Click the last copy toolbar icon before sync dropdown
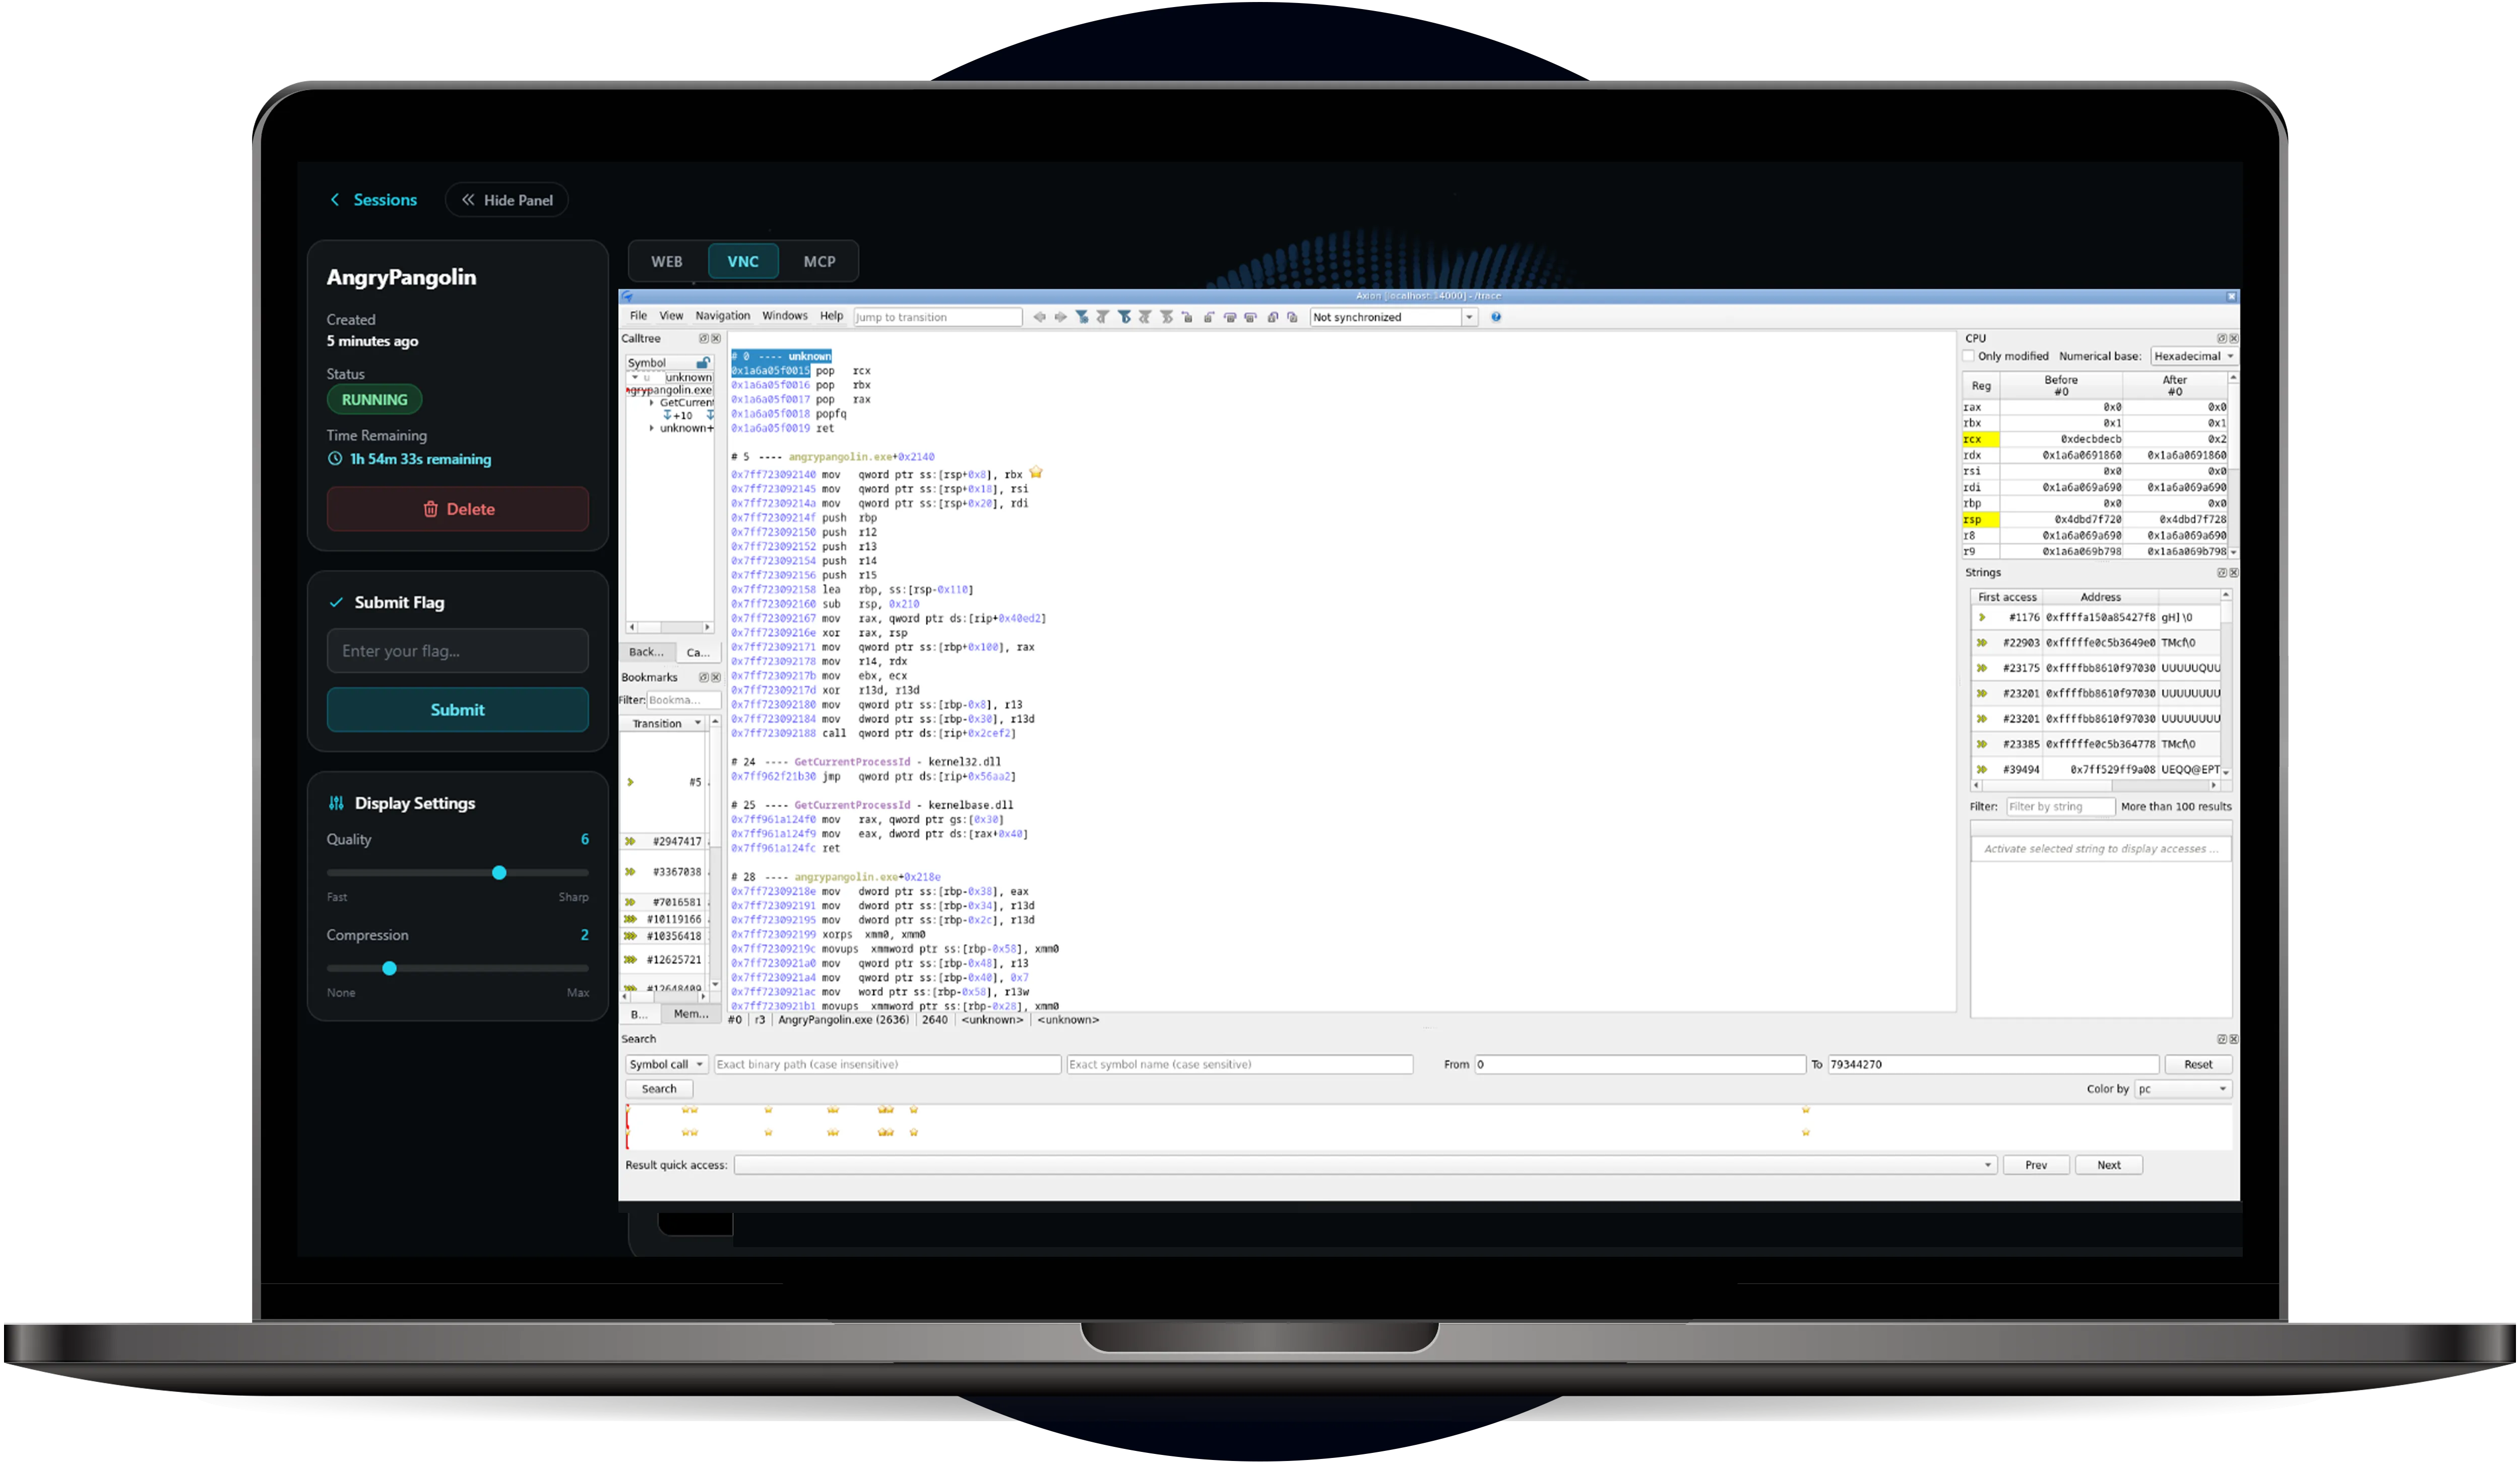 pyautogui.click(x=1293, y=317)
